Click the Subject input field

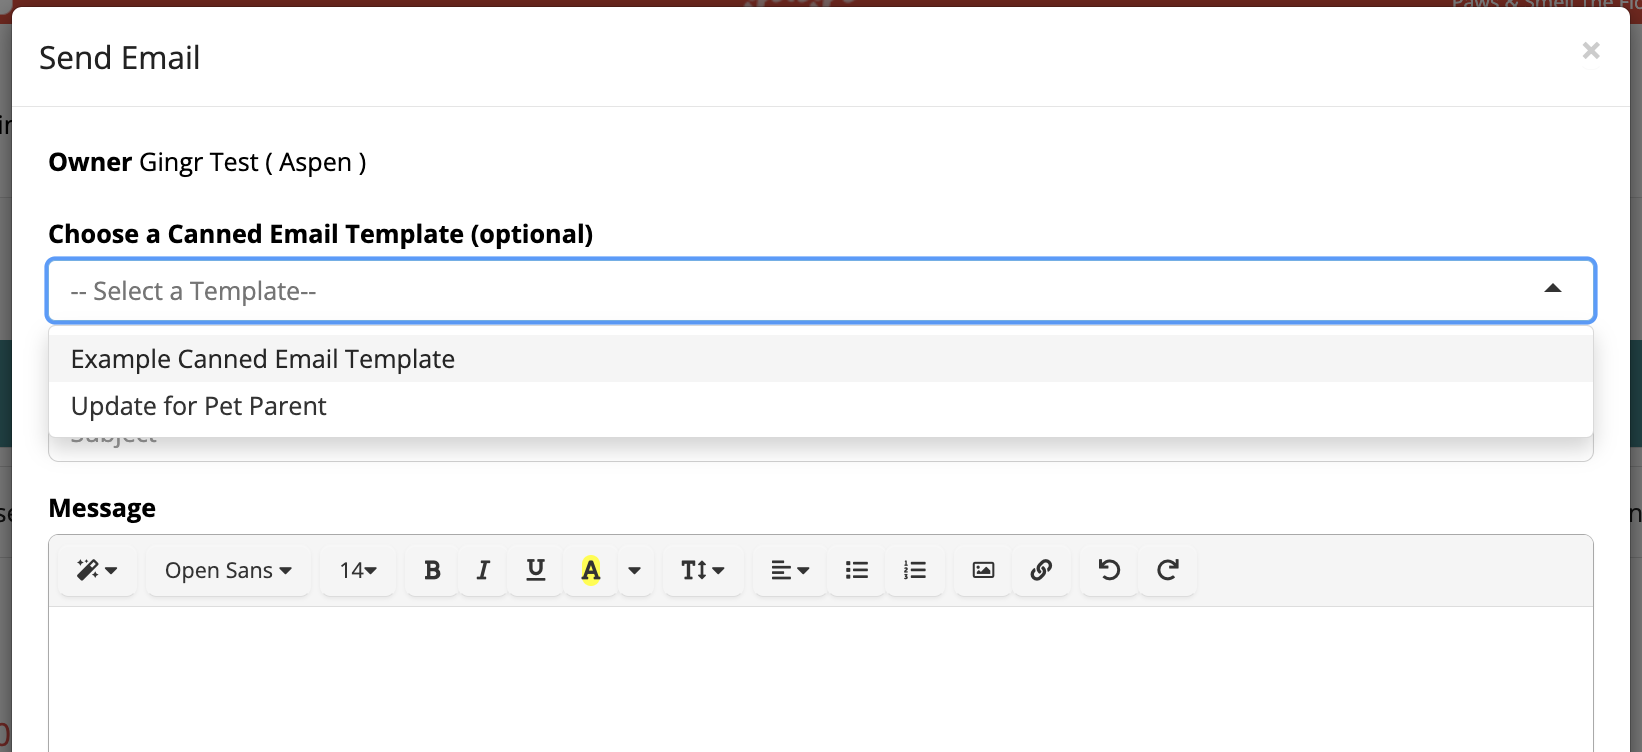point(821,448)
